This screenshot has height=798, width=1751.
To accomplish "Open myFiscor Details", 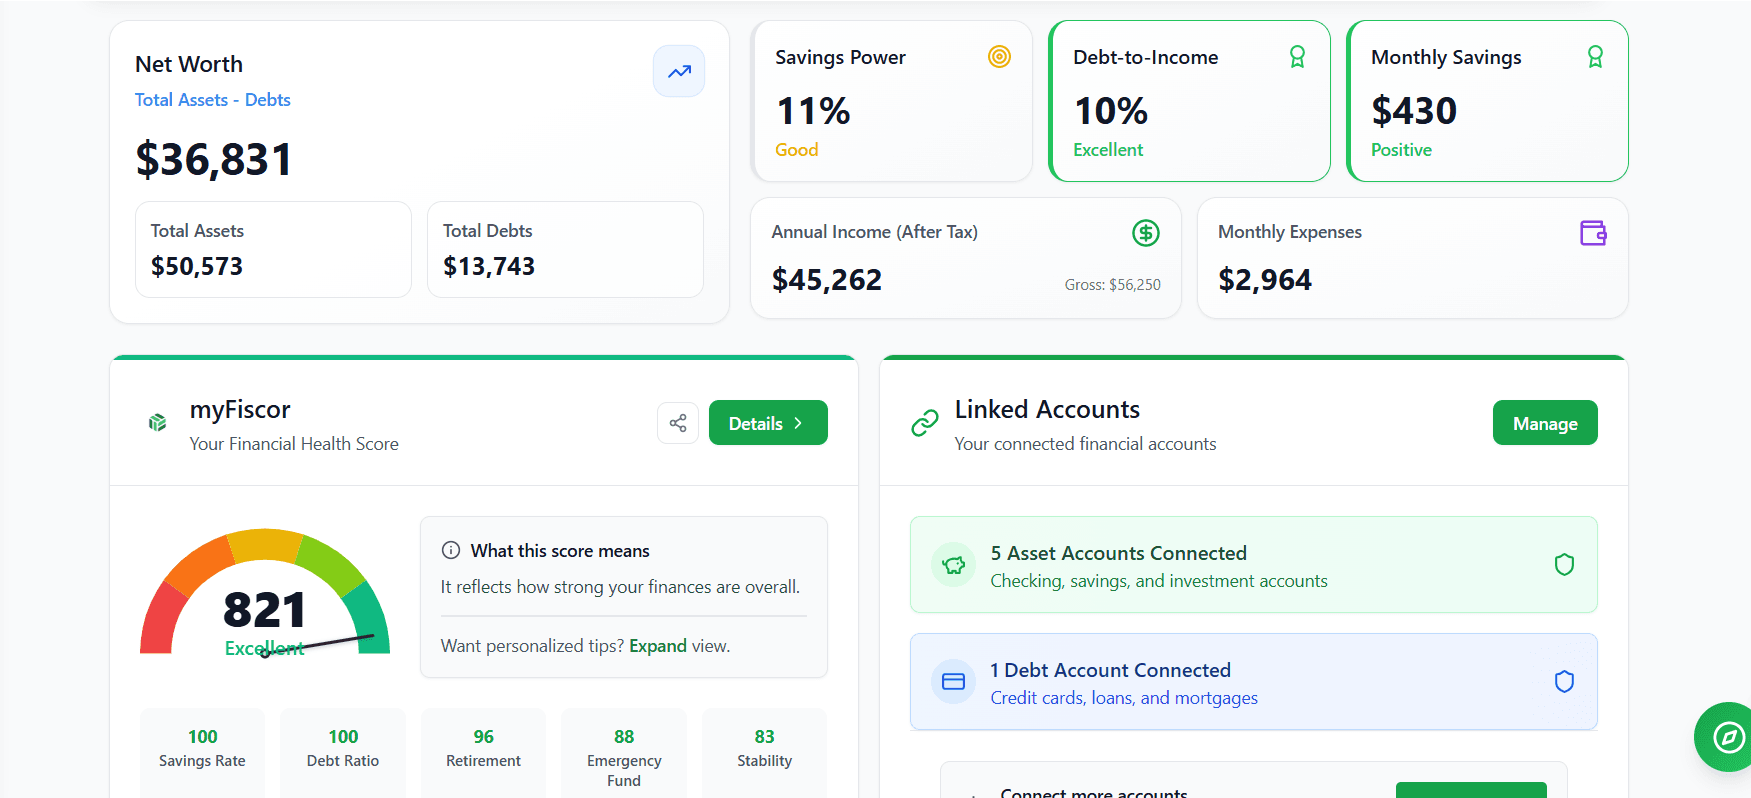I will point(767,423).
